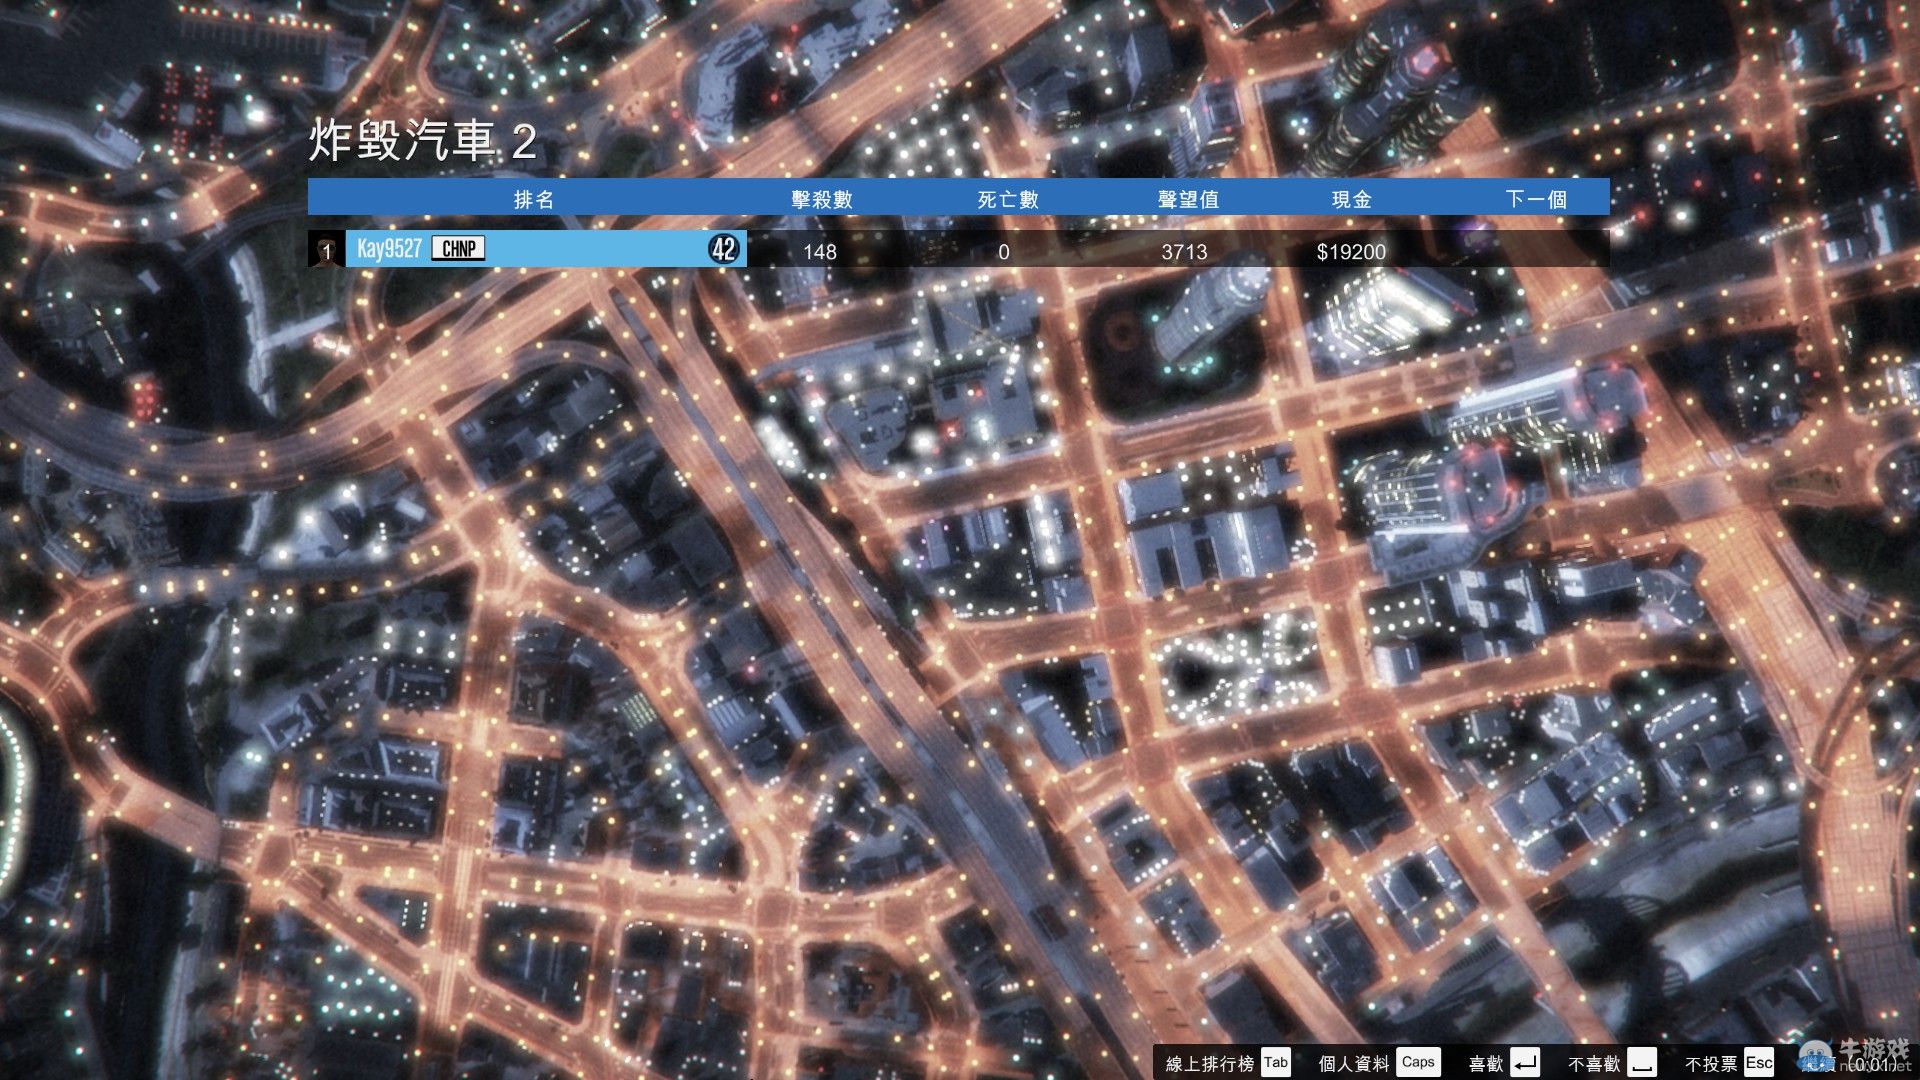Click the CHNP crew tag
Screen dimensions: 1920x1080
(x=458, y=248)
